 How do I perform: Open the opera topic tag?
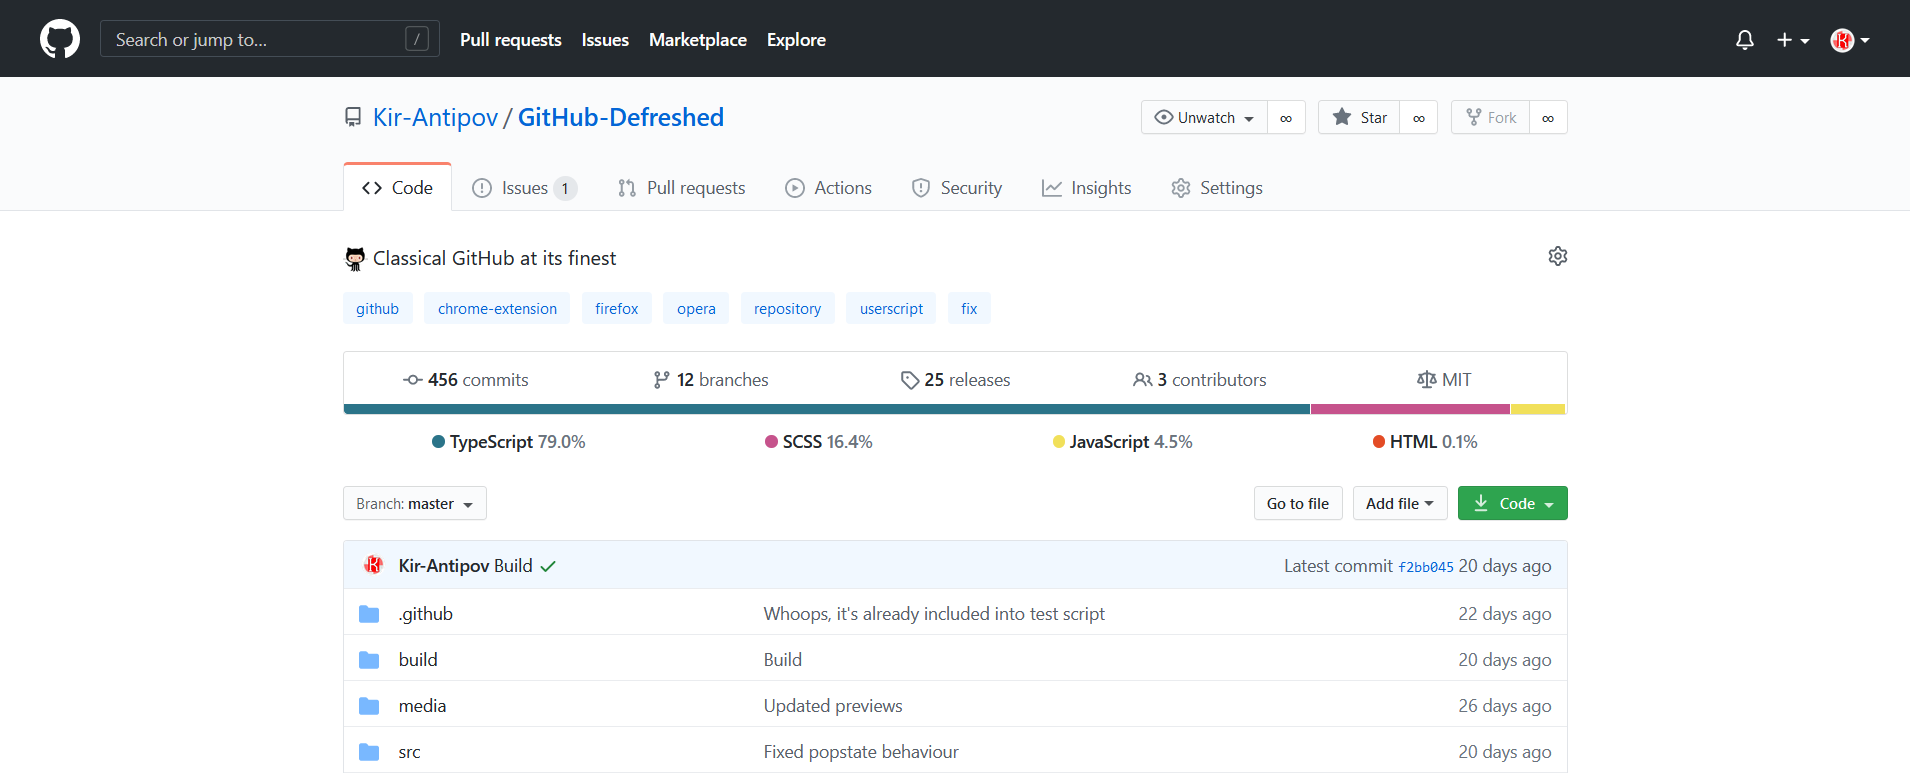(x=696, y=308)
